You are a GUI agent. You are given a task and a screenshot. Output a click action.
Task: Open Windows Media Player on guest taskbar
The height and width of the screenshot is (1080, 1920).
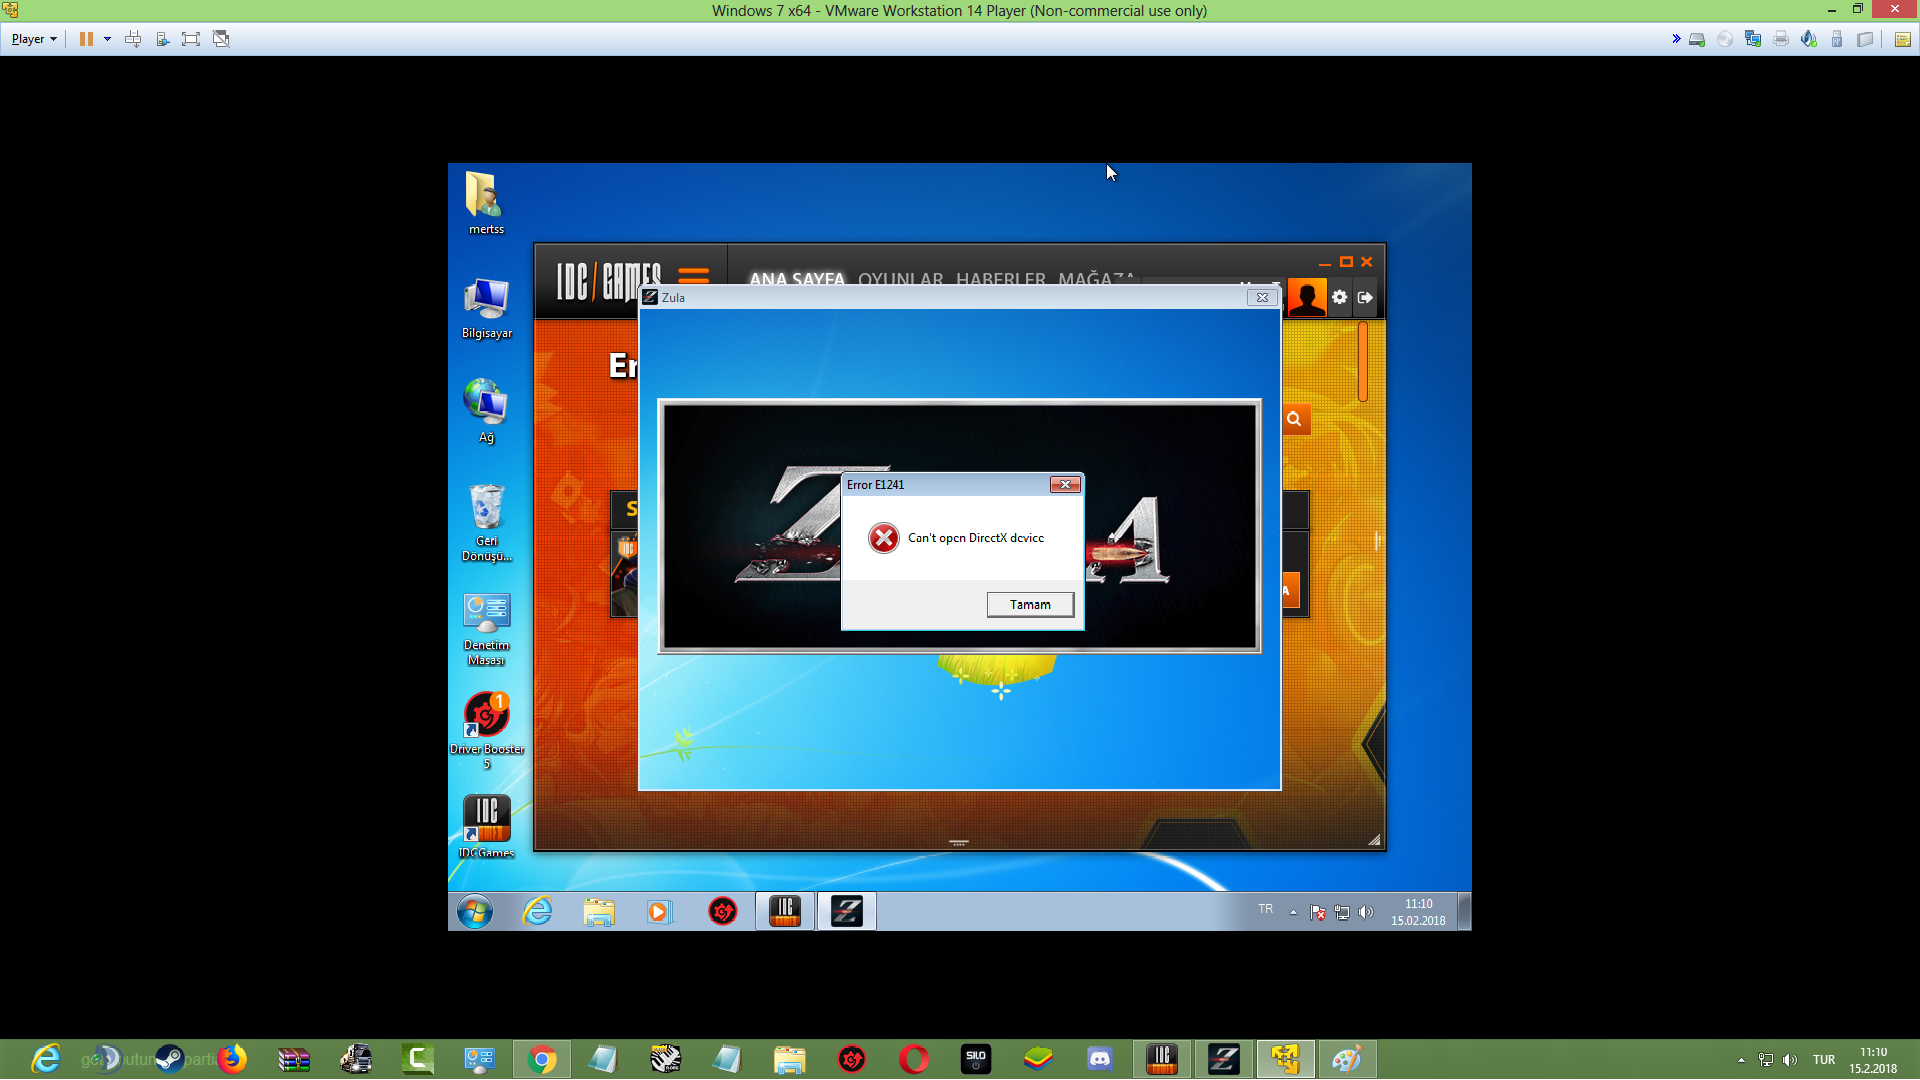coord(659,912)
